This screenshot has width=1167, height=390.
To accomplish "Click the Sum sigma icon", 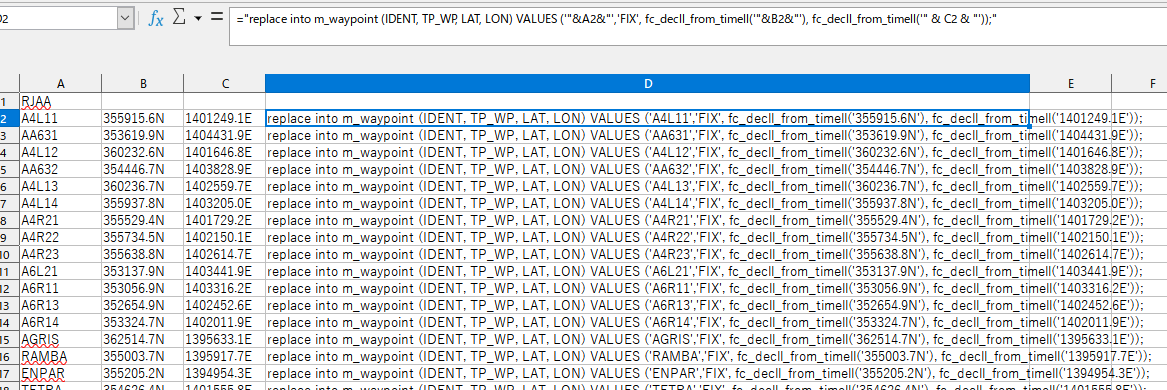I will pyautogui.click(x=179, y=18).
